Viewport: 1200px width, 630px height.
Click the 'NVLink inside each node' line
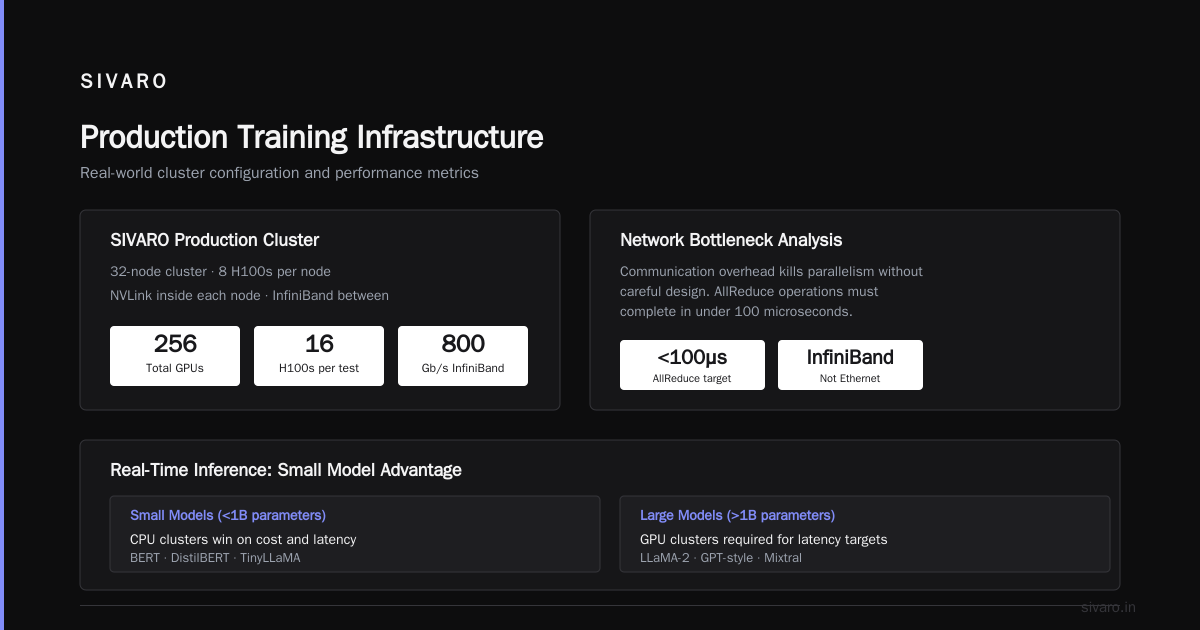(249, 296)
